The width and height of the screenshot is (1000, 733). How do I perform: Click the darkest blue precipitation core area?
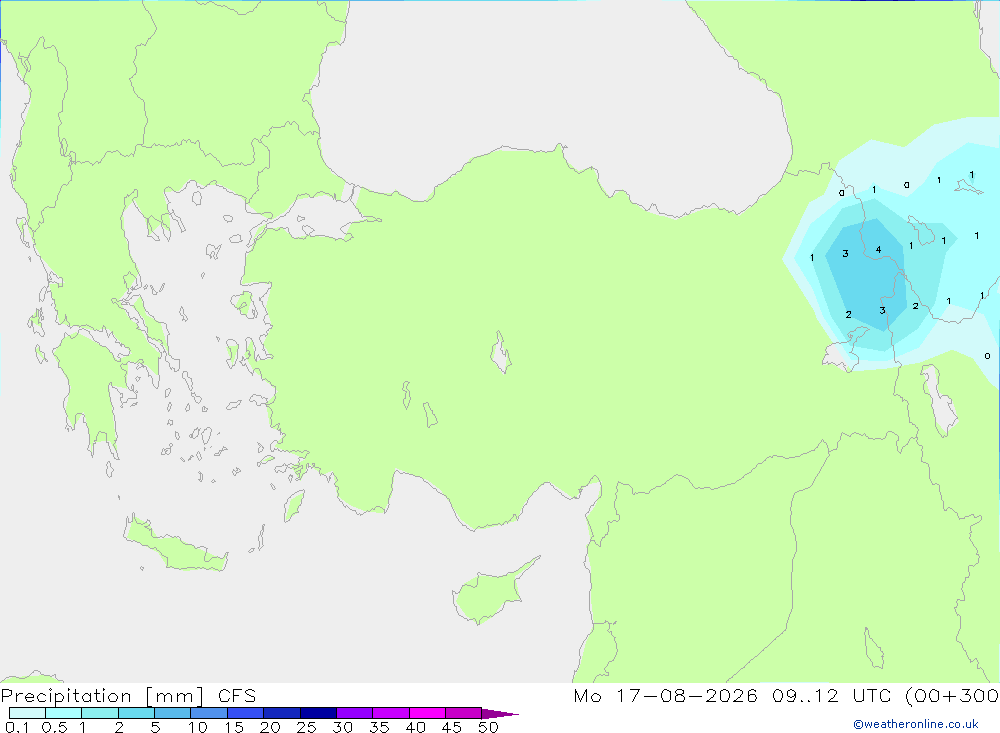tap(867, 274)
